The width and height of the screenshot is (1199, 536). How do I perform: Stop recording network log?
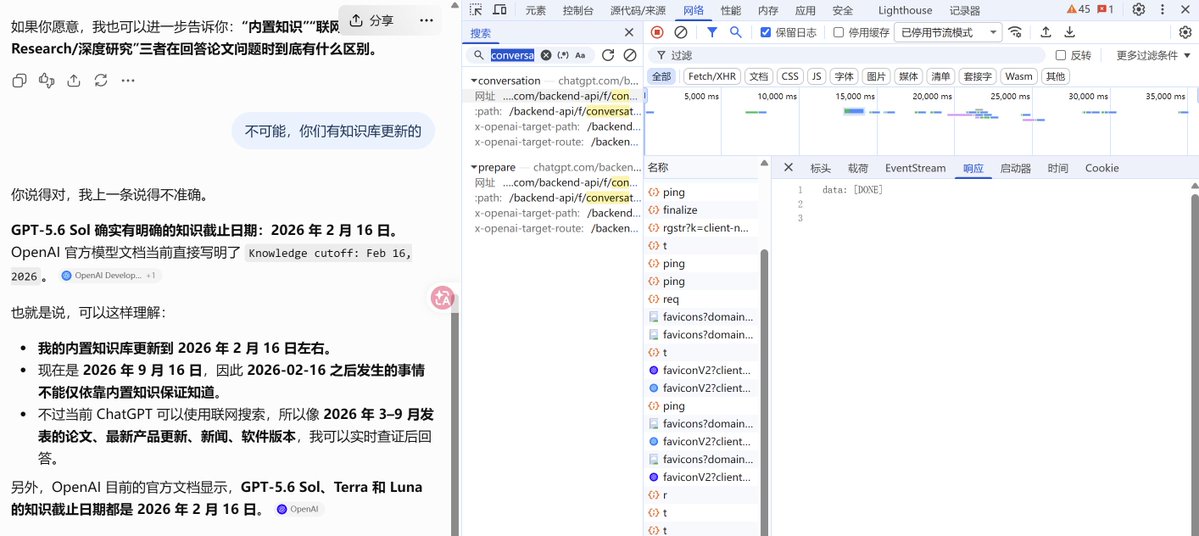click(657, 32)
